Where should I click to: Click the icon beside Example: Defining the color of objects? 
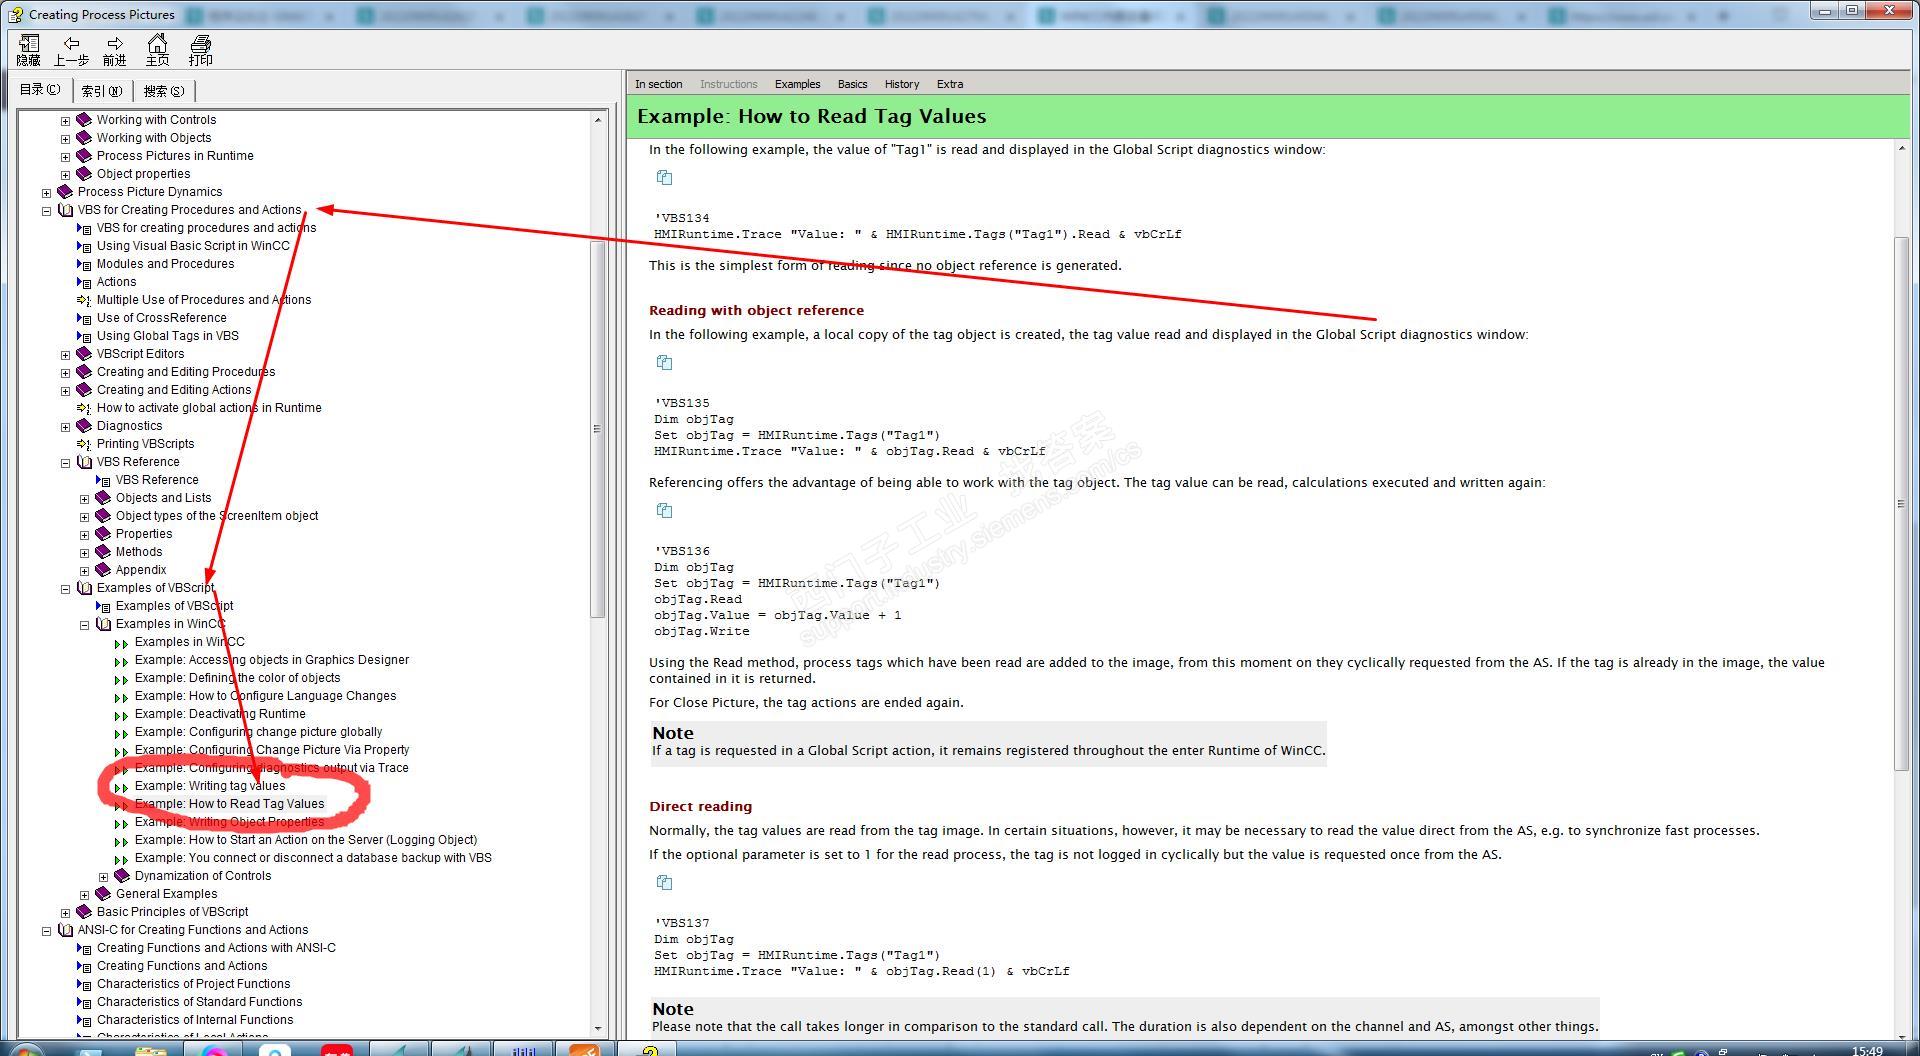[x=122, y=679]
